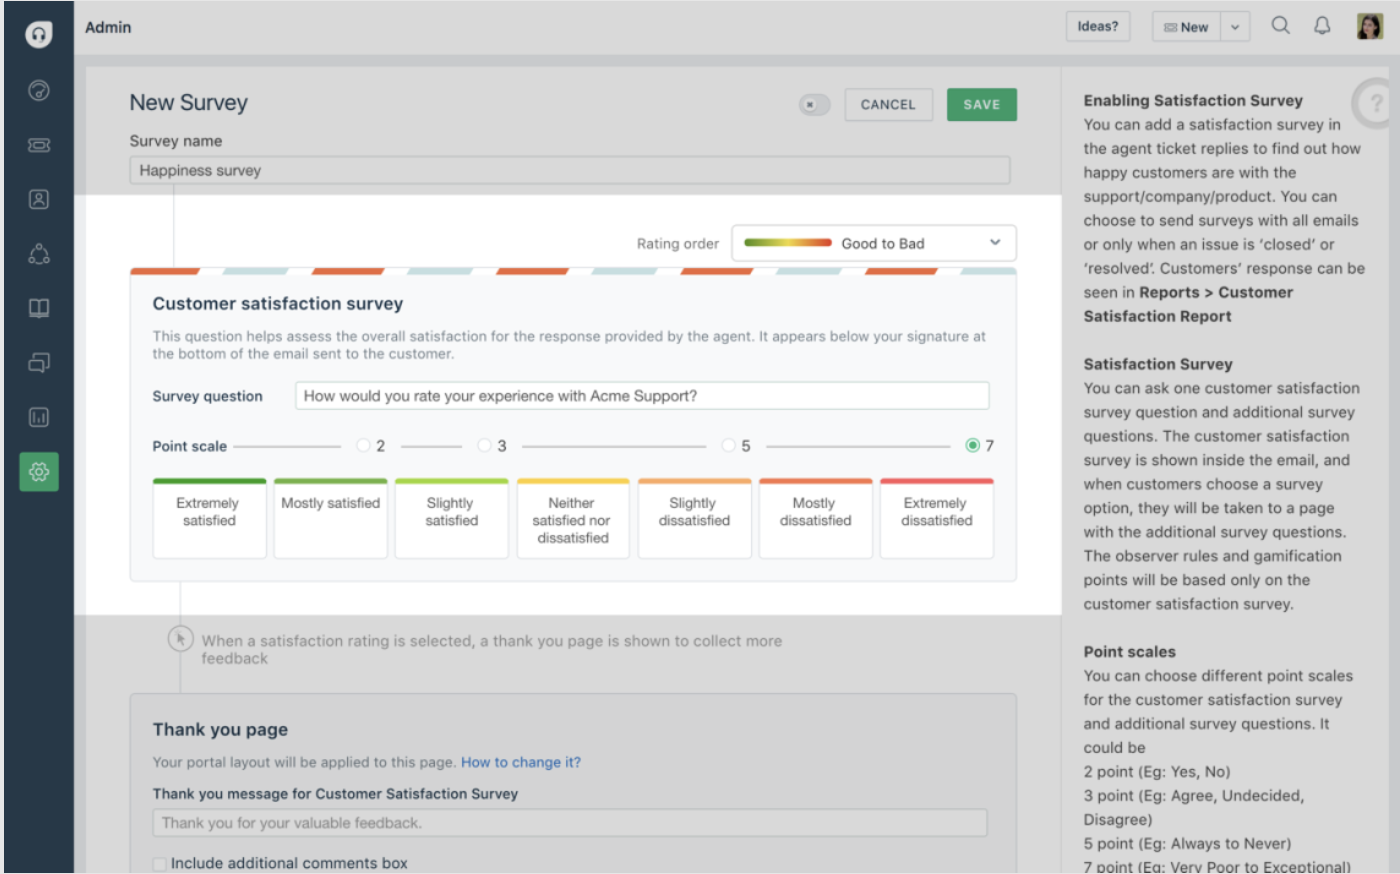Open the Solutions book icon in the sidebar
1400x874 pixels.
39,308
